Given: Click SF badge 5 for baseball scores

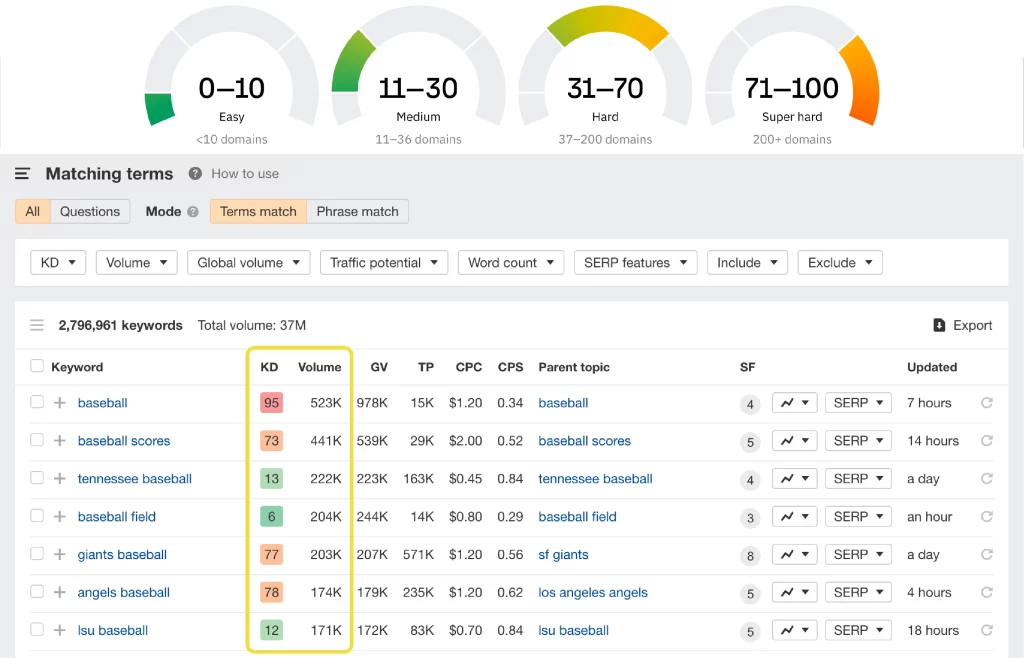Looking at the screenshot, I should pos(750,443).
